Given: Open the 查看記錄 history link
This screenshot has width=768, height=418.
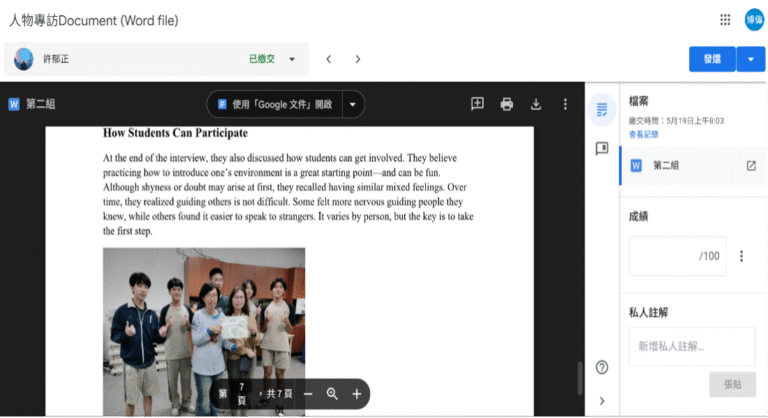Looking at the screenshot, I should (643, 134).
